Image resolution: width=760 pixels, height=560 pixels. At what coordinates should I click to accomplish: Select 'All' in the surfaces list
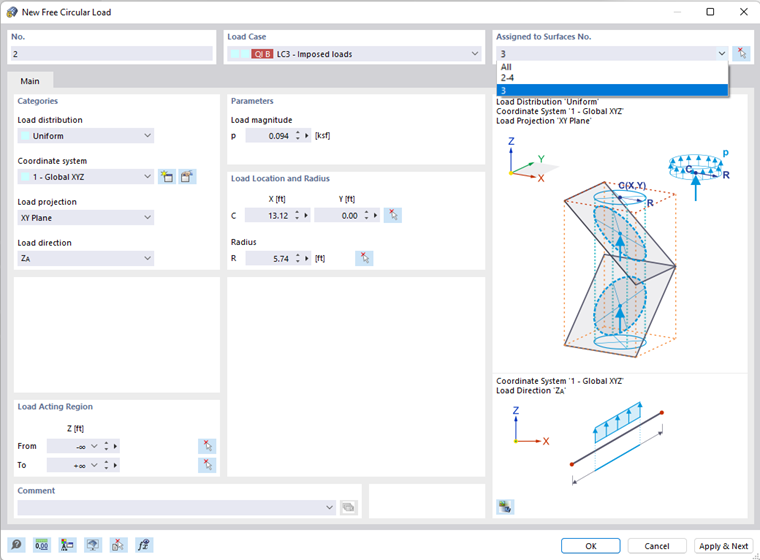[612, 67]
